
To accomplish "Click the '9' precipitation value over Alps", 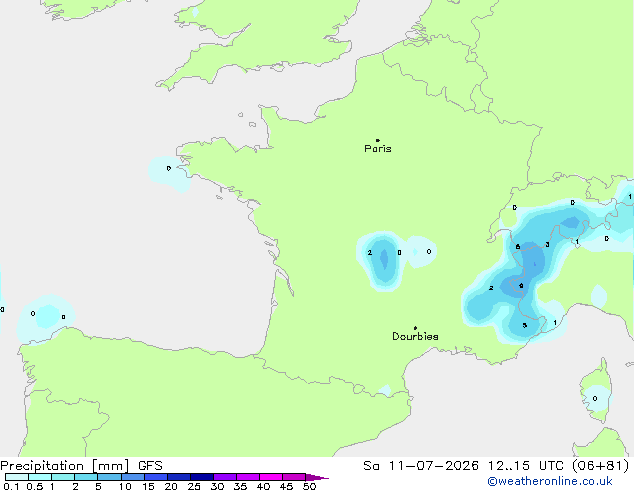I will (521, 286).
